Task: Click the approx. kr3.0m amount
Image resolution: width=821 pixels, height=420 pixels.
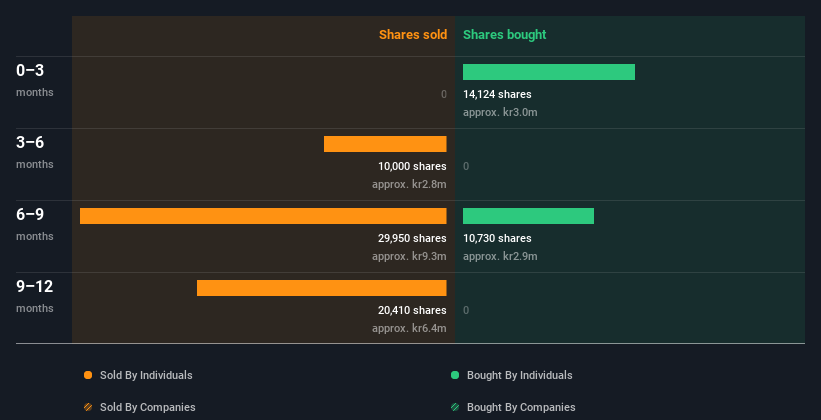Action: point(500,113)
